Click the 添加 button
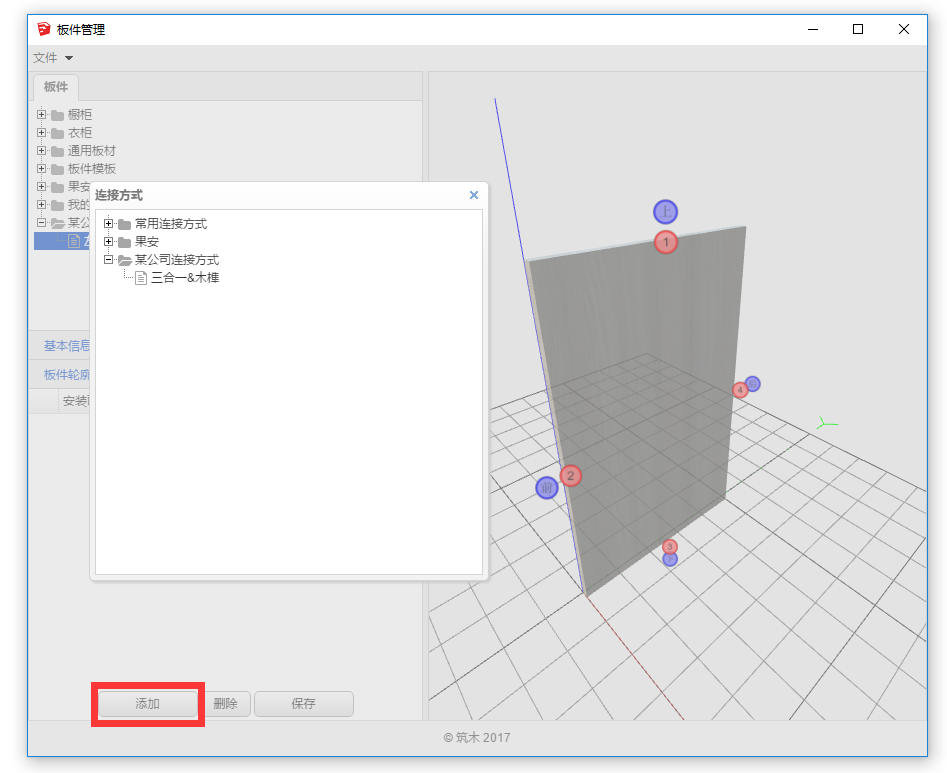 (x=148, y=704)
